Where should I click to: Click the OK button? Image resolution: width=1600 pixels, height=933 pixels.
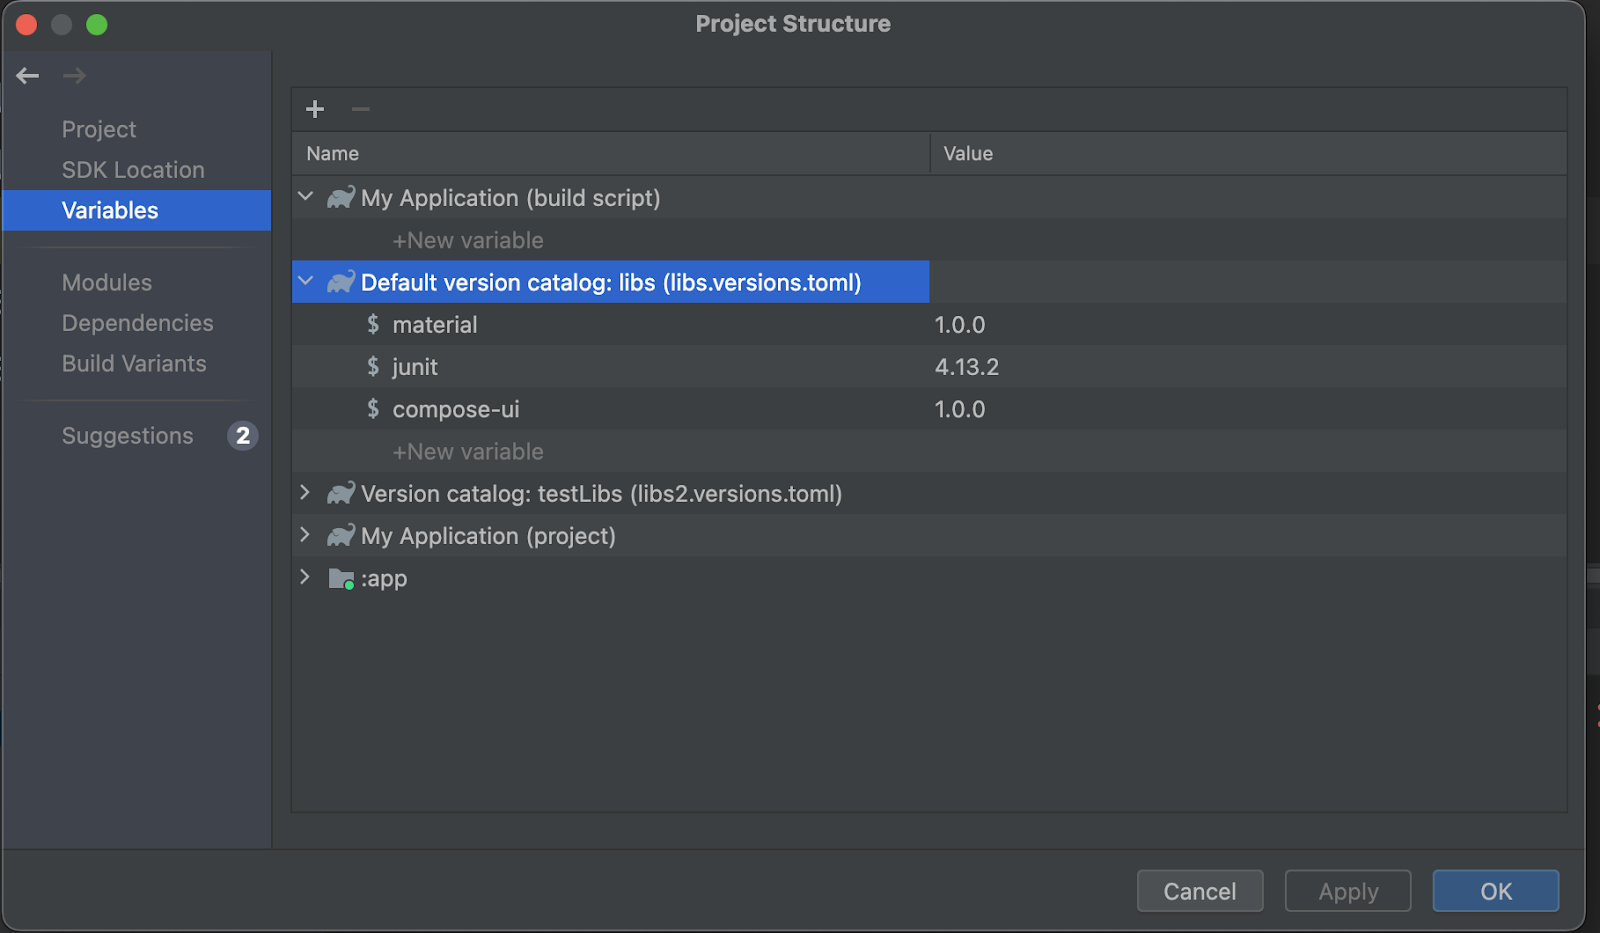click(x=1495, y=890)
